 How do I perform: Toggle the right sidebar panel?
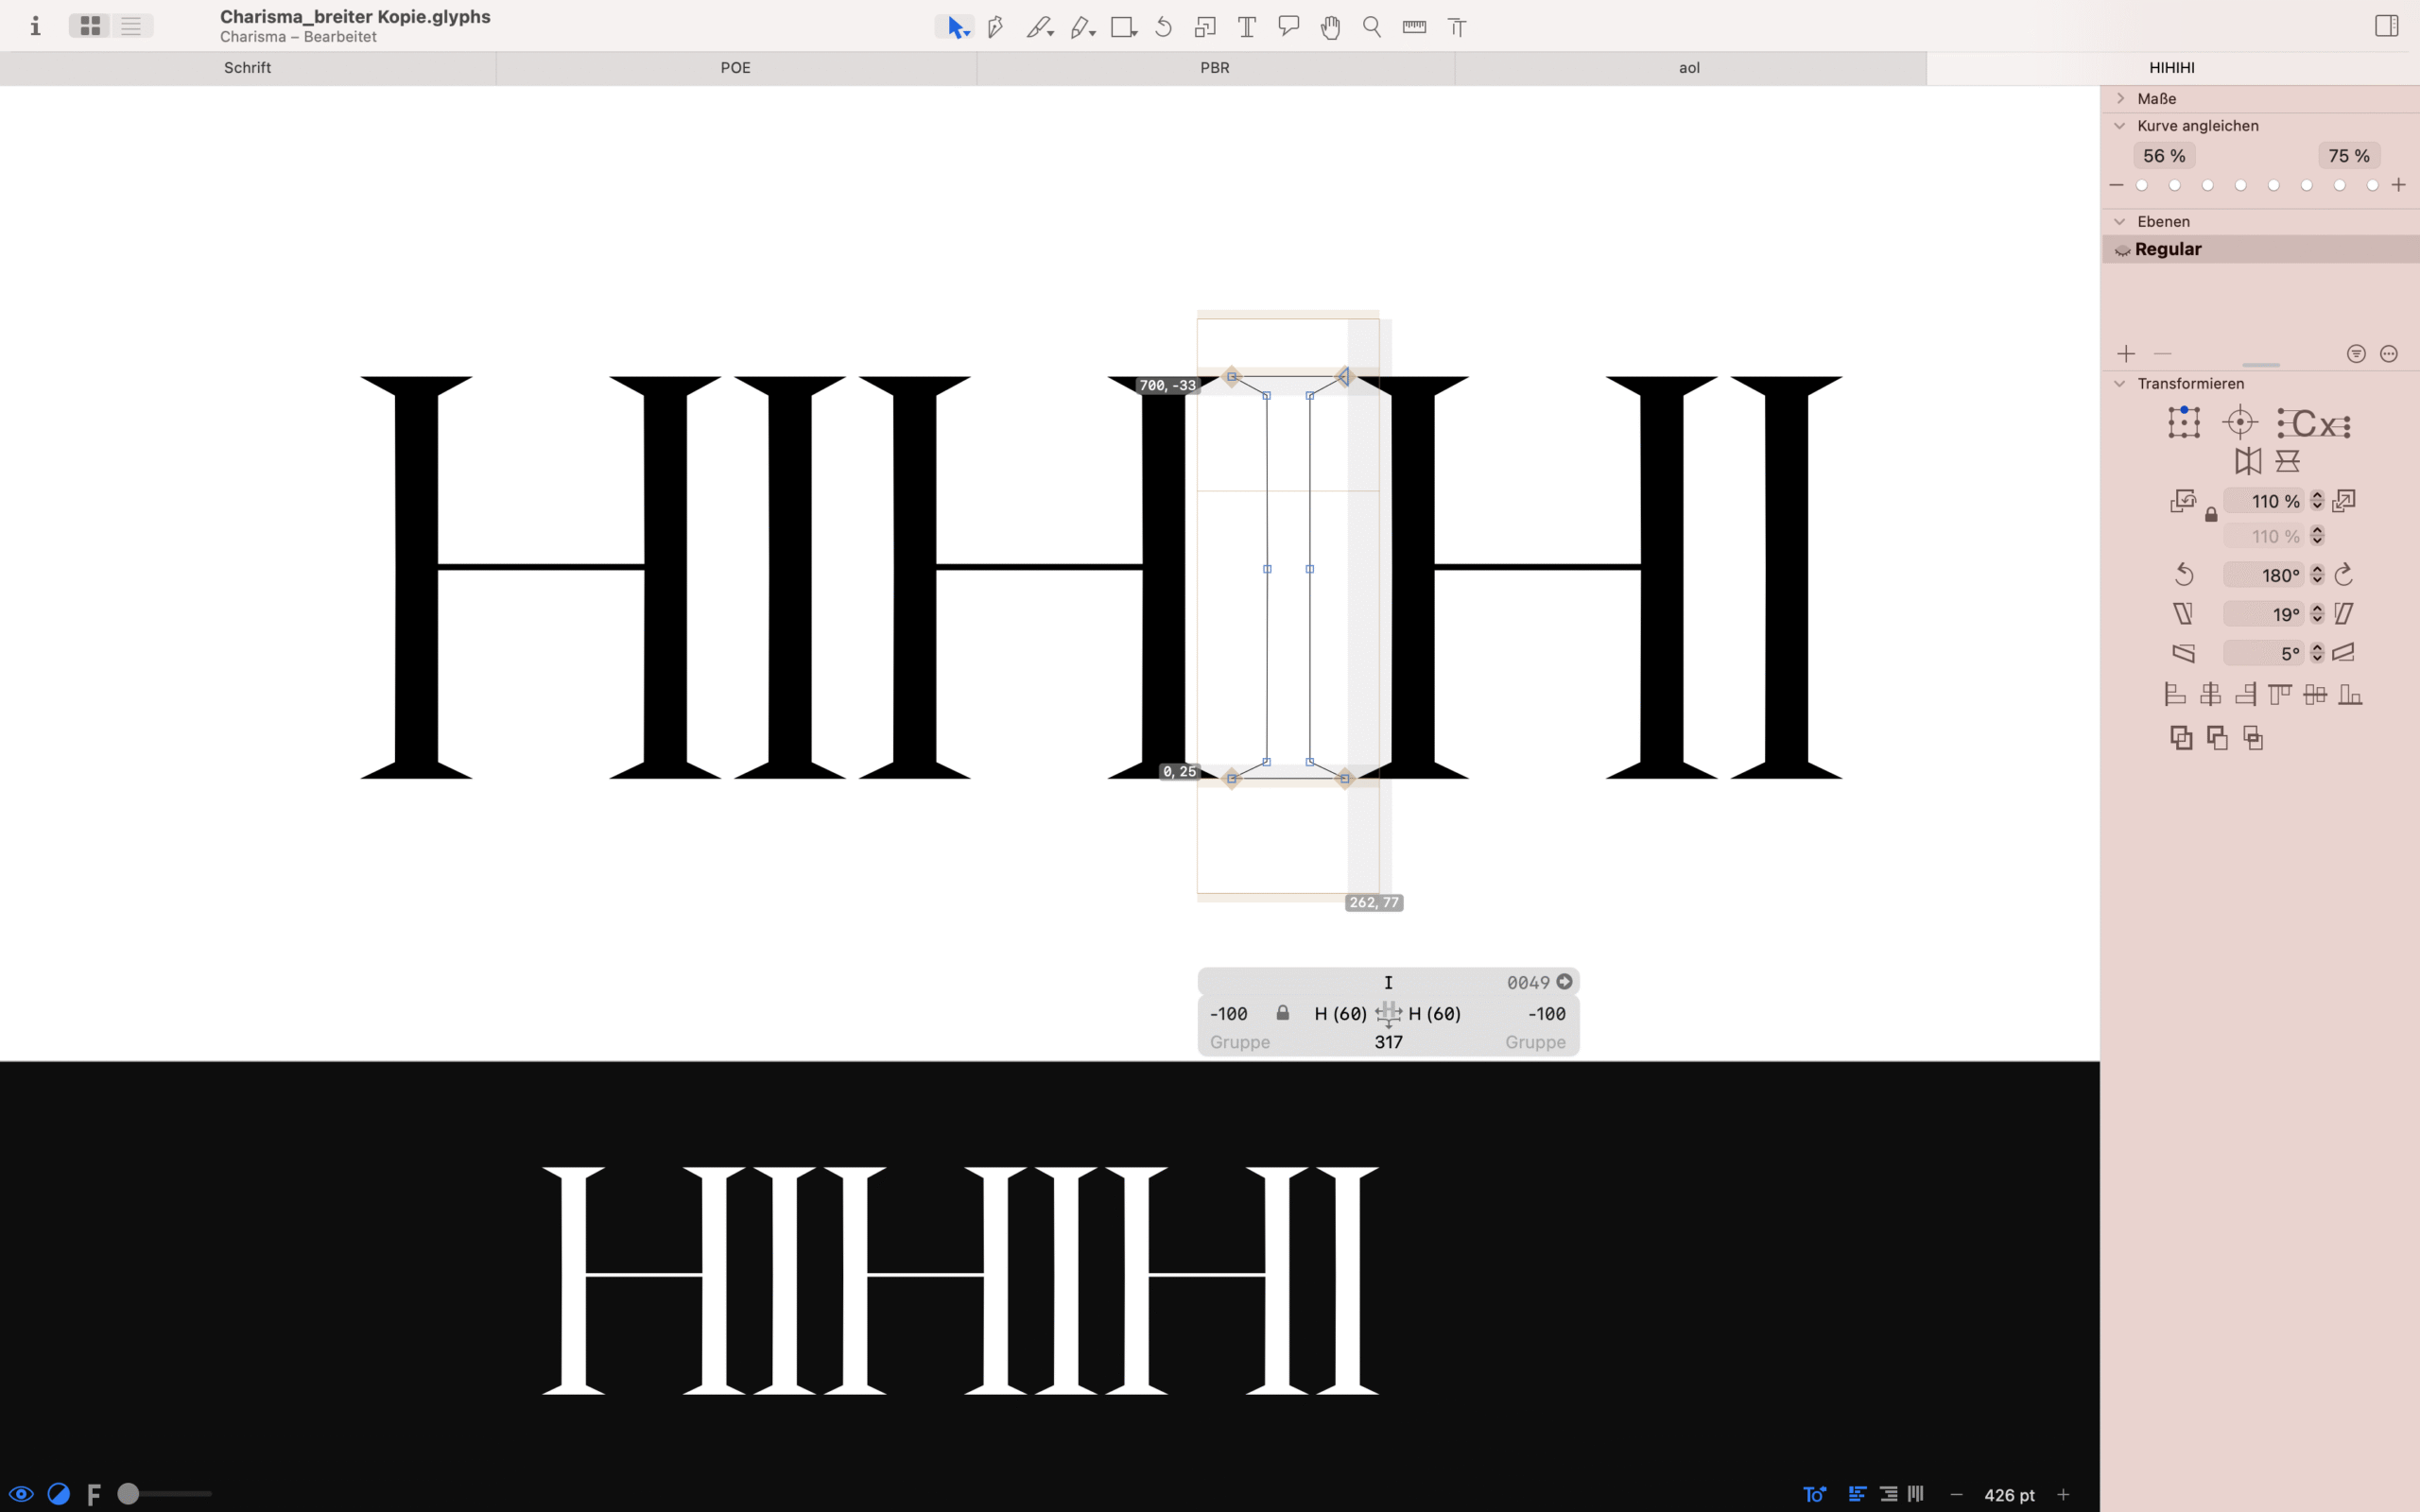point(2386,26)
